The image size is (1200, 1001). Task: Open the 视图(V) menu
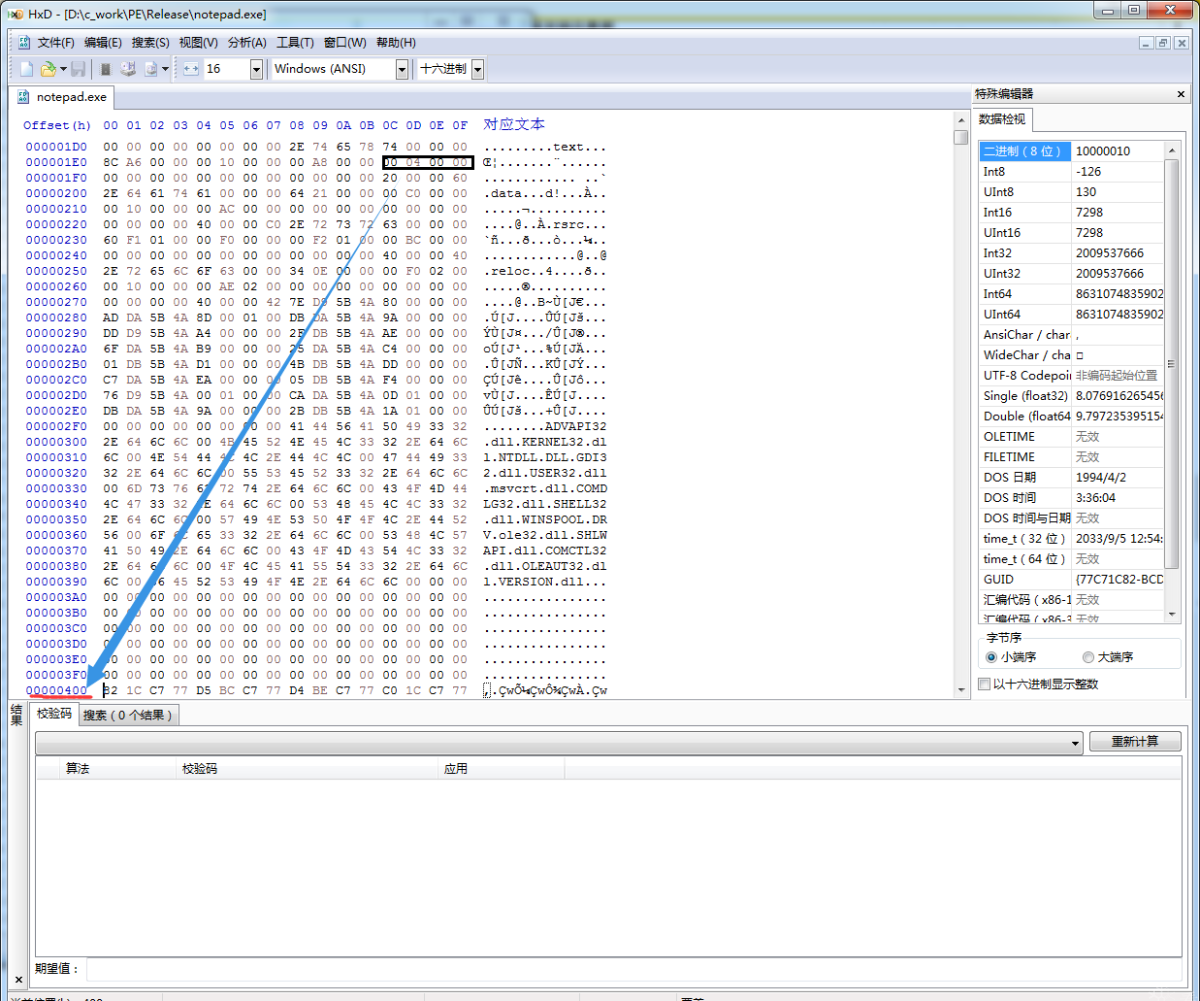point(198,42)
